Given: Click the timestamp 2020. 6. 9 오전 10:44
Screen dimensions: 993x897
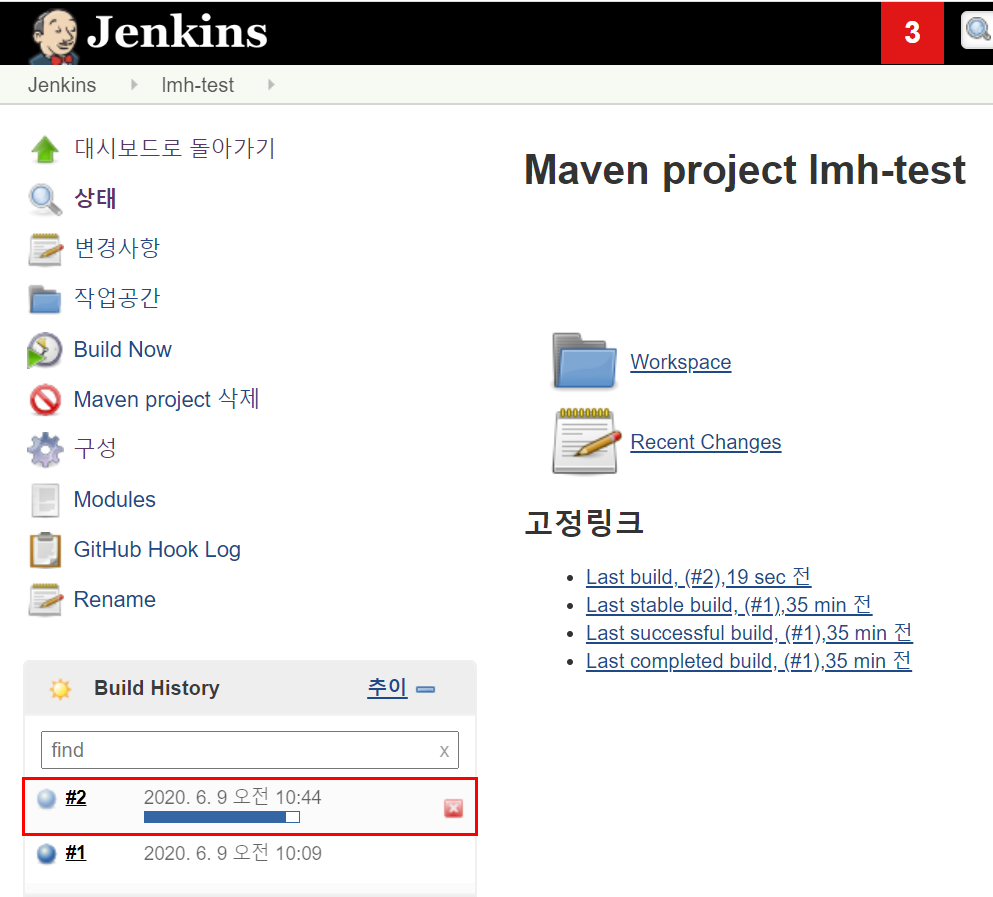Looking at the screenshot, I should click(x=232, y=797).
